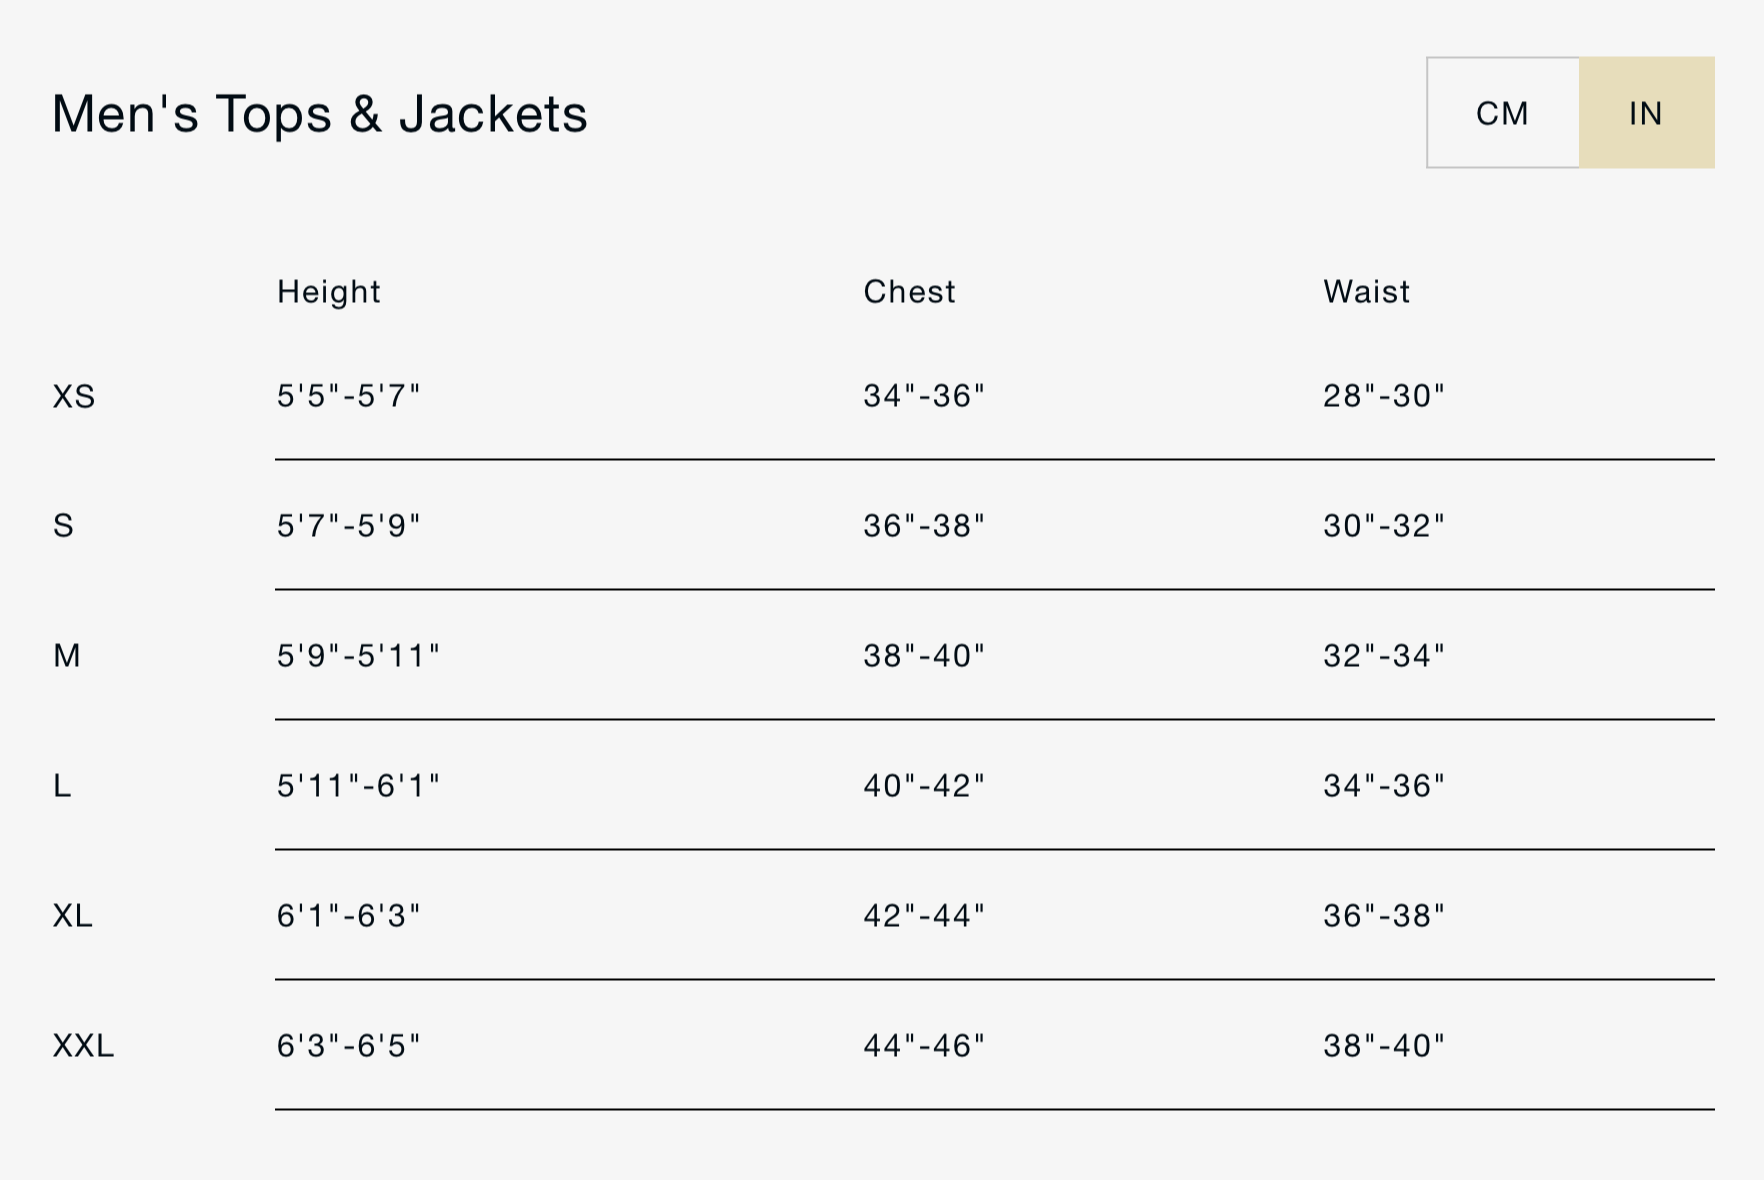Screen dimensions: 1764x1180
Task: Click the S chest value 36"-38"
Action: click(x=924, y=526)
